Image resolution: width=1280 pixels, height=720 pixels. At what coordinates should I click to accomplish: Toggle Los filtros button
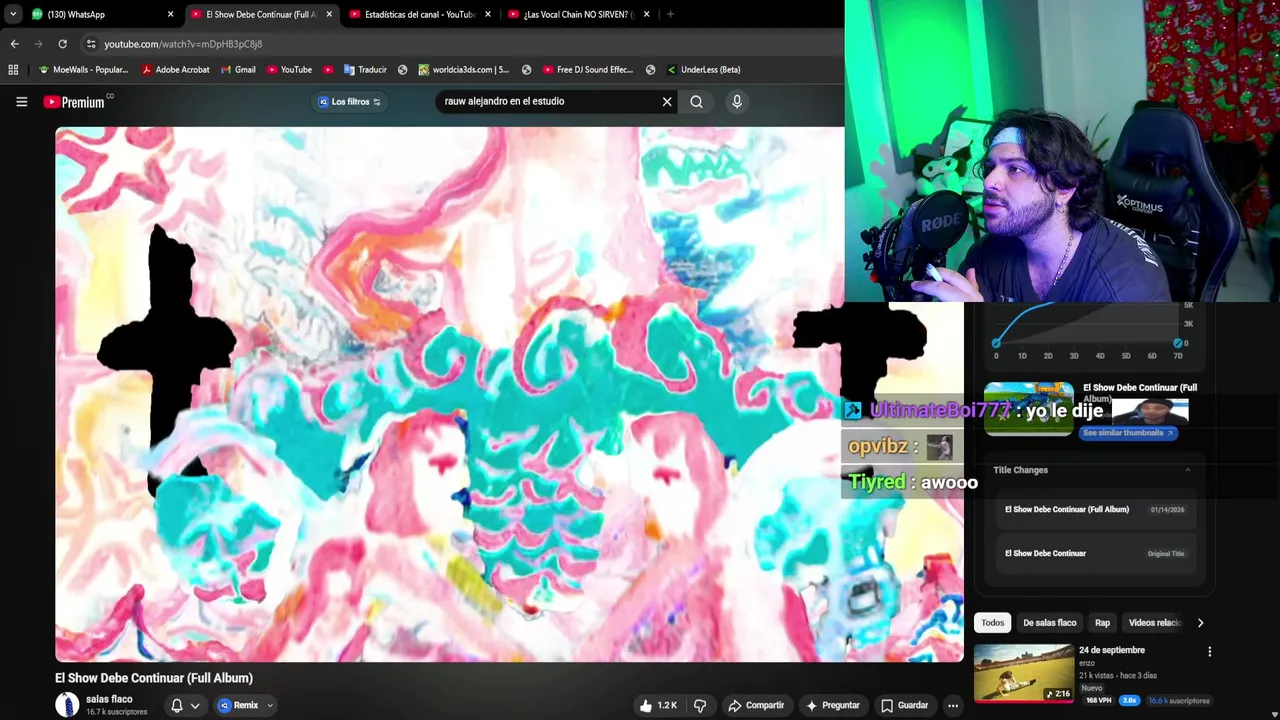coord(349,101)
